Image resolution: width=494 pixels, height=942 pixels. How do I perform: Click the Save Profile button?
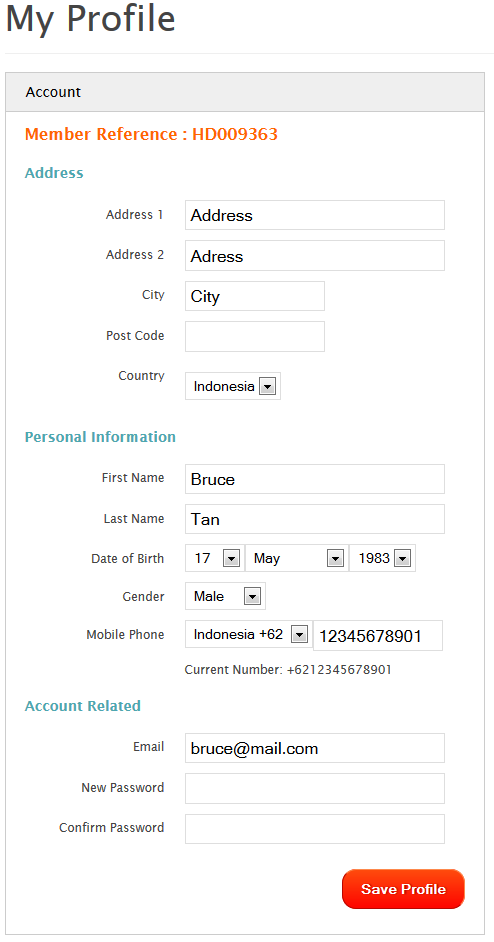click(403, 889)
